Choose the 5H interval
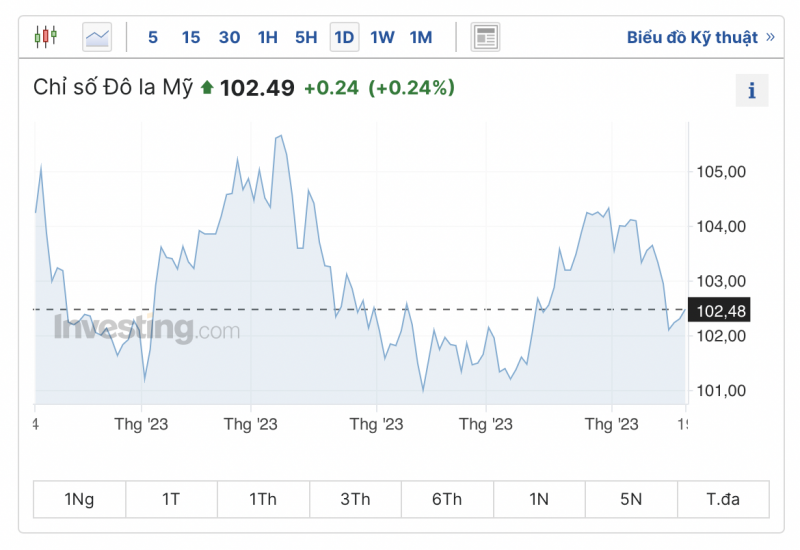Viewport: 800px width, 550px height. [306, 37]
